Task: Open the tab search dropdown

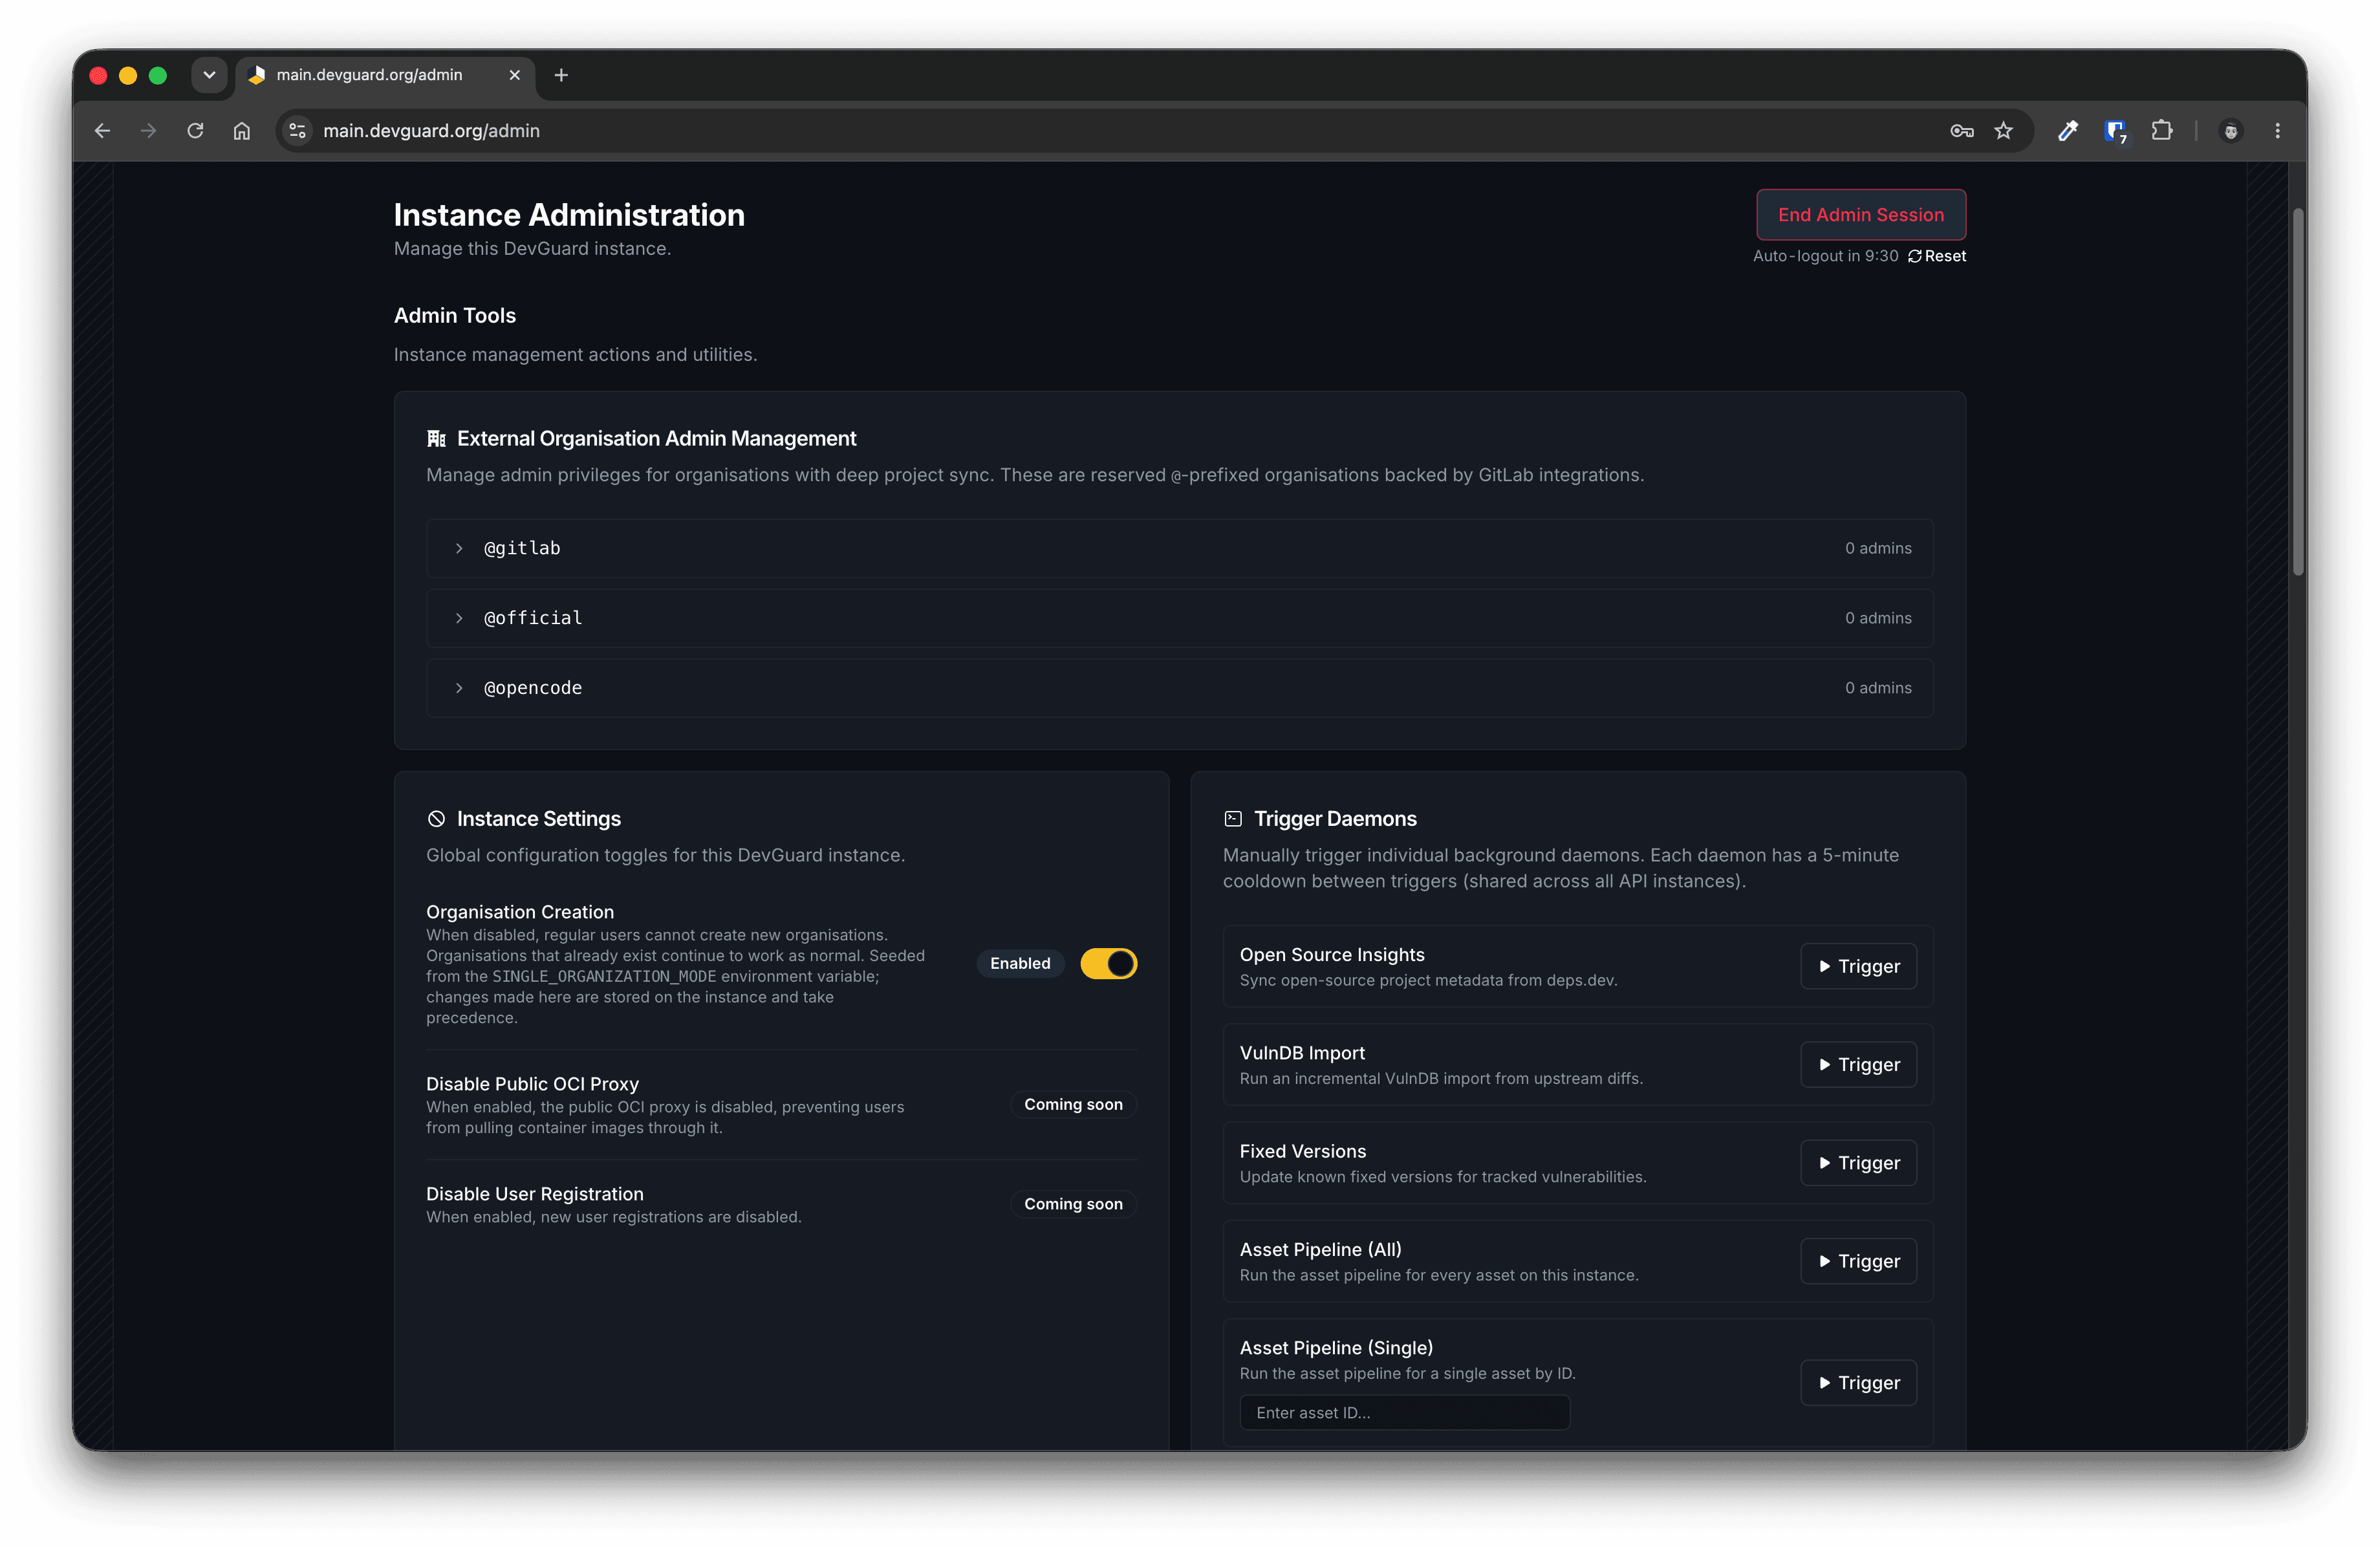Action: (x=209, y=75)
